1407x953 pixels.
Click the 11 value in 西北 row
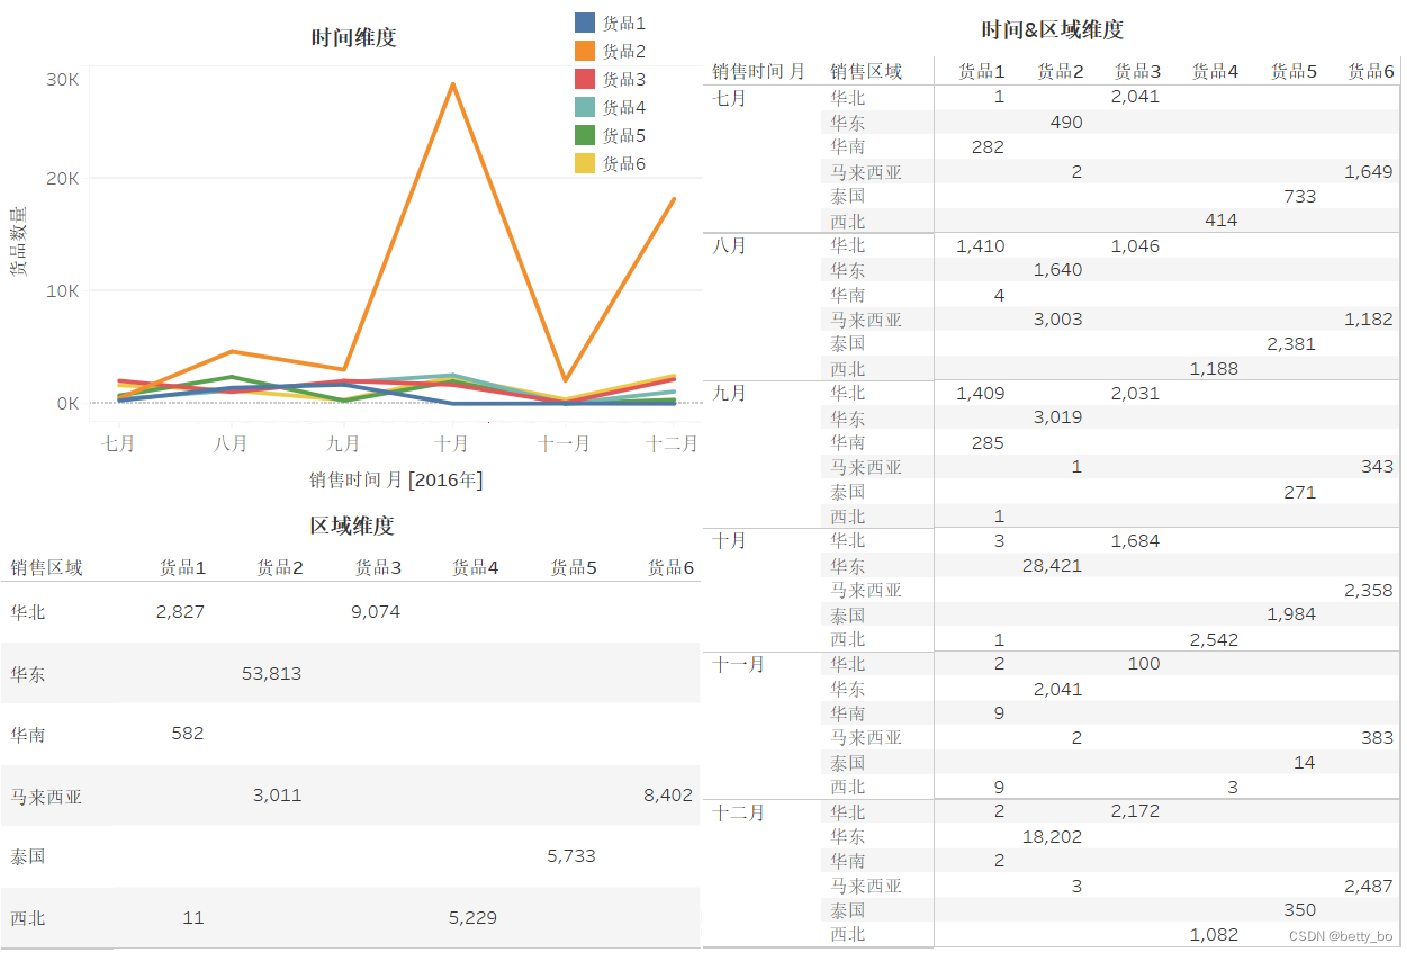pyautogui.click(x=193, y=917)
